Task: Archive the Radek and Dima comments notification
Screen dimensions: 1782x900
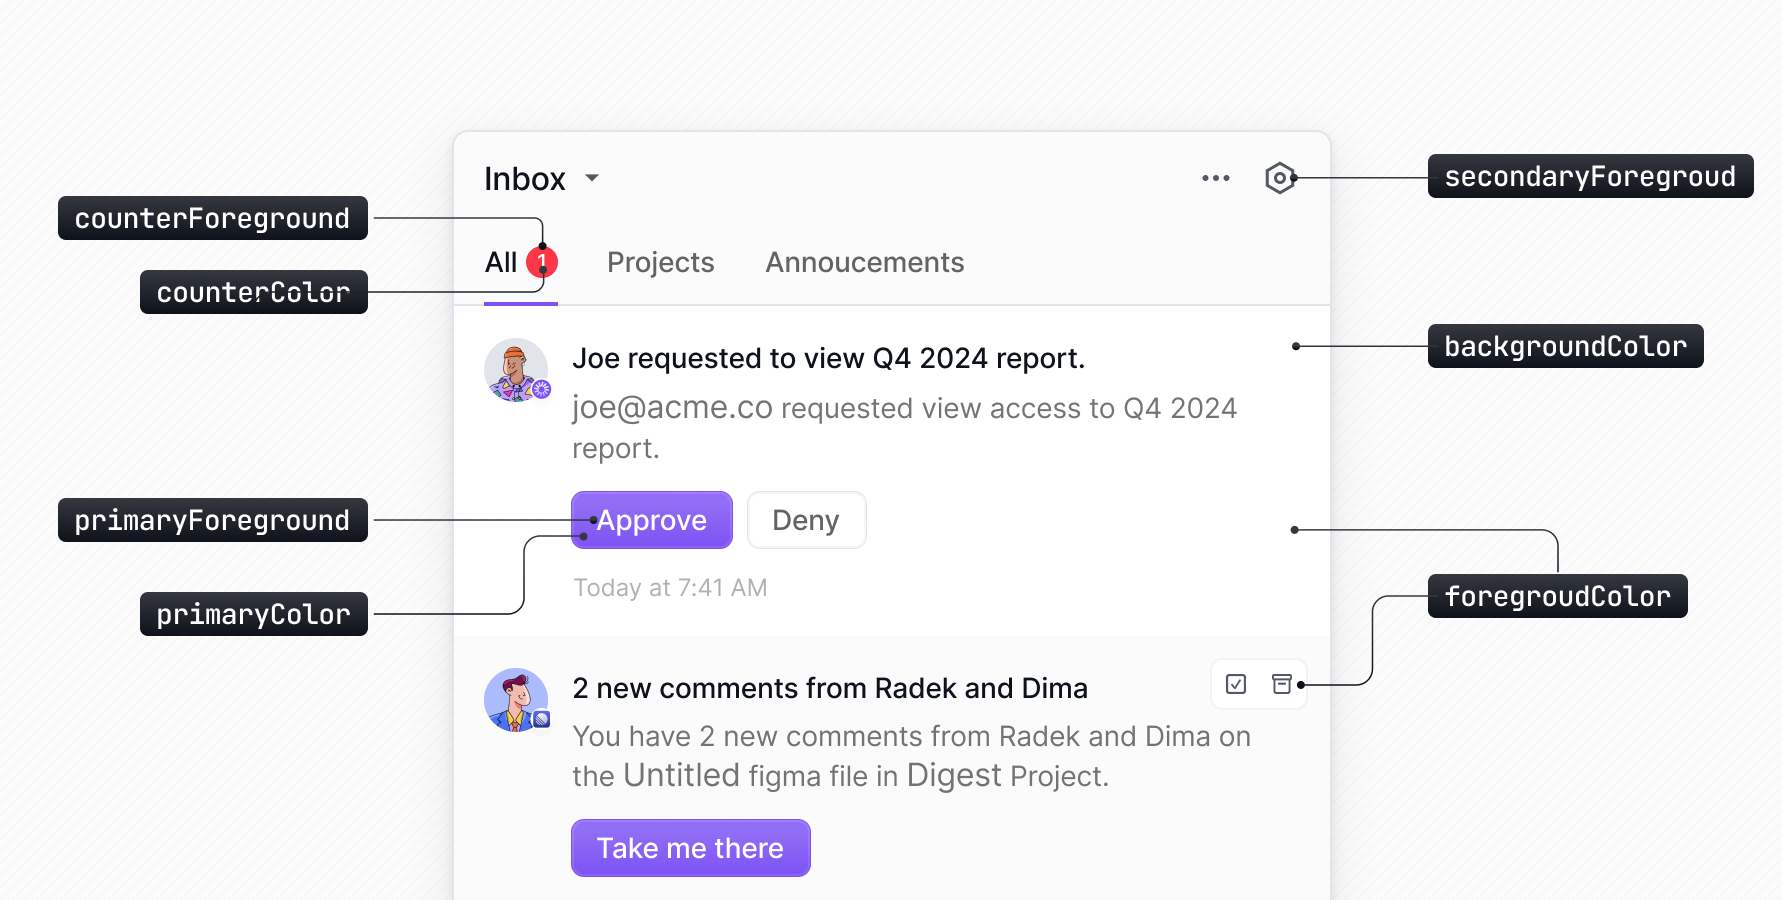Action: click(1281, 684)
